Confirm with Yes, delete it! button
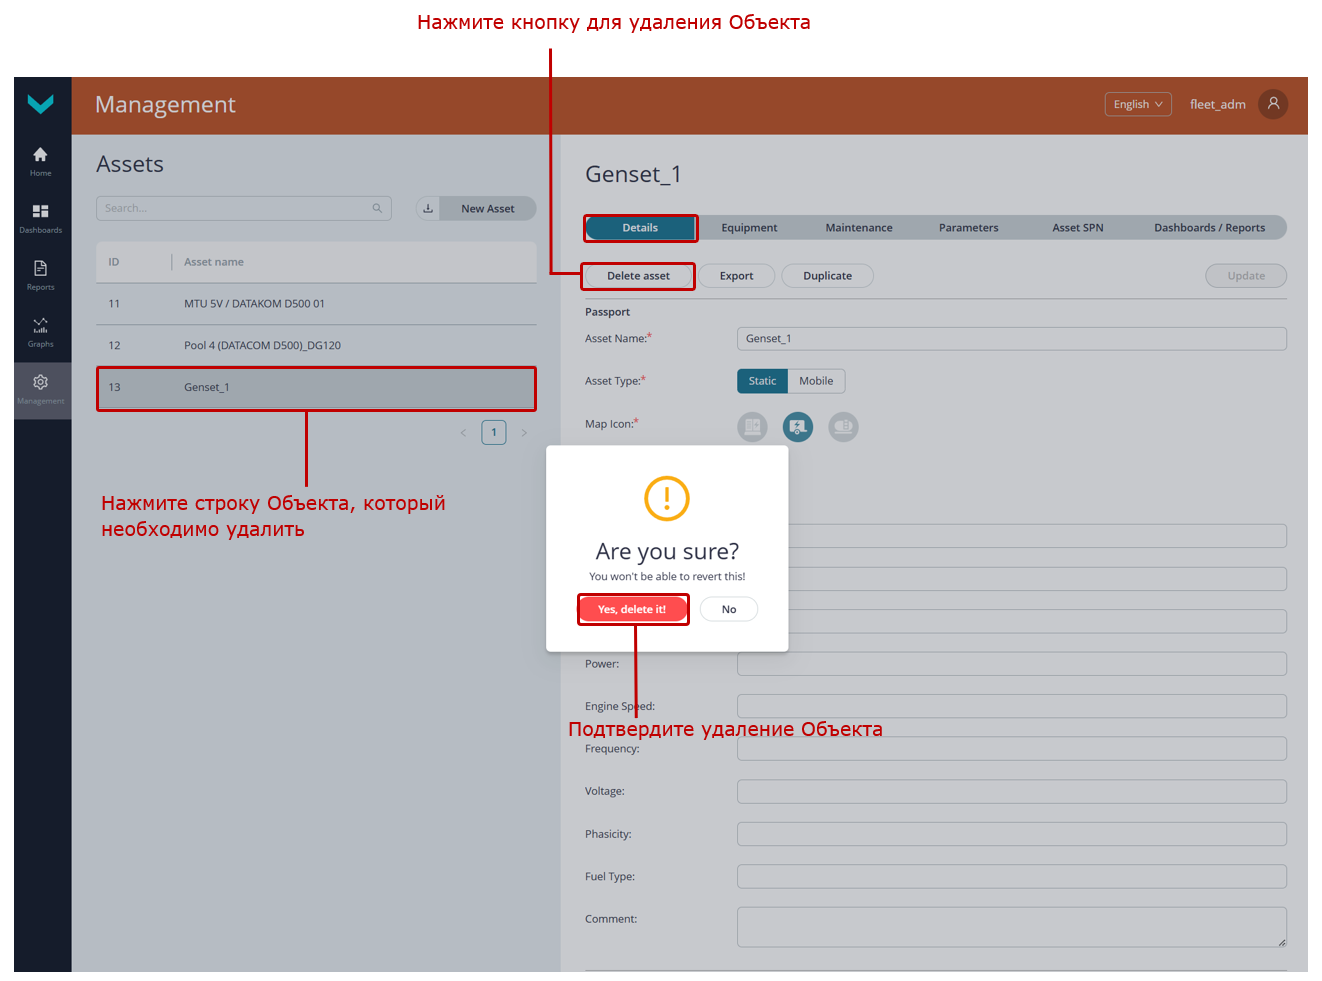 click(632, 609)
